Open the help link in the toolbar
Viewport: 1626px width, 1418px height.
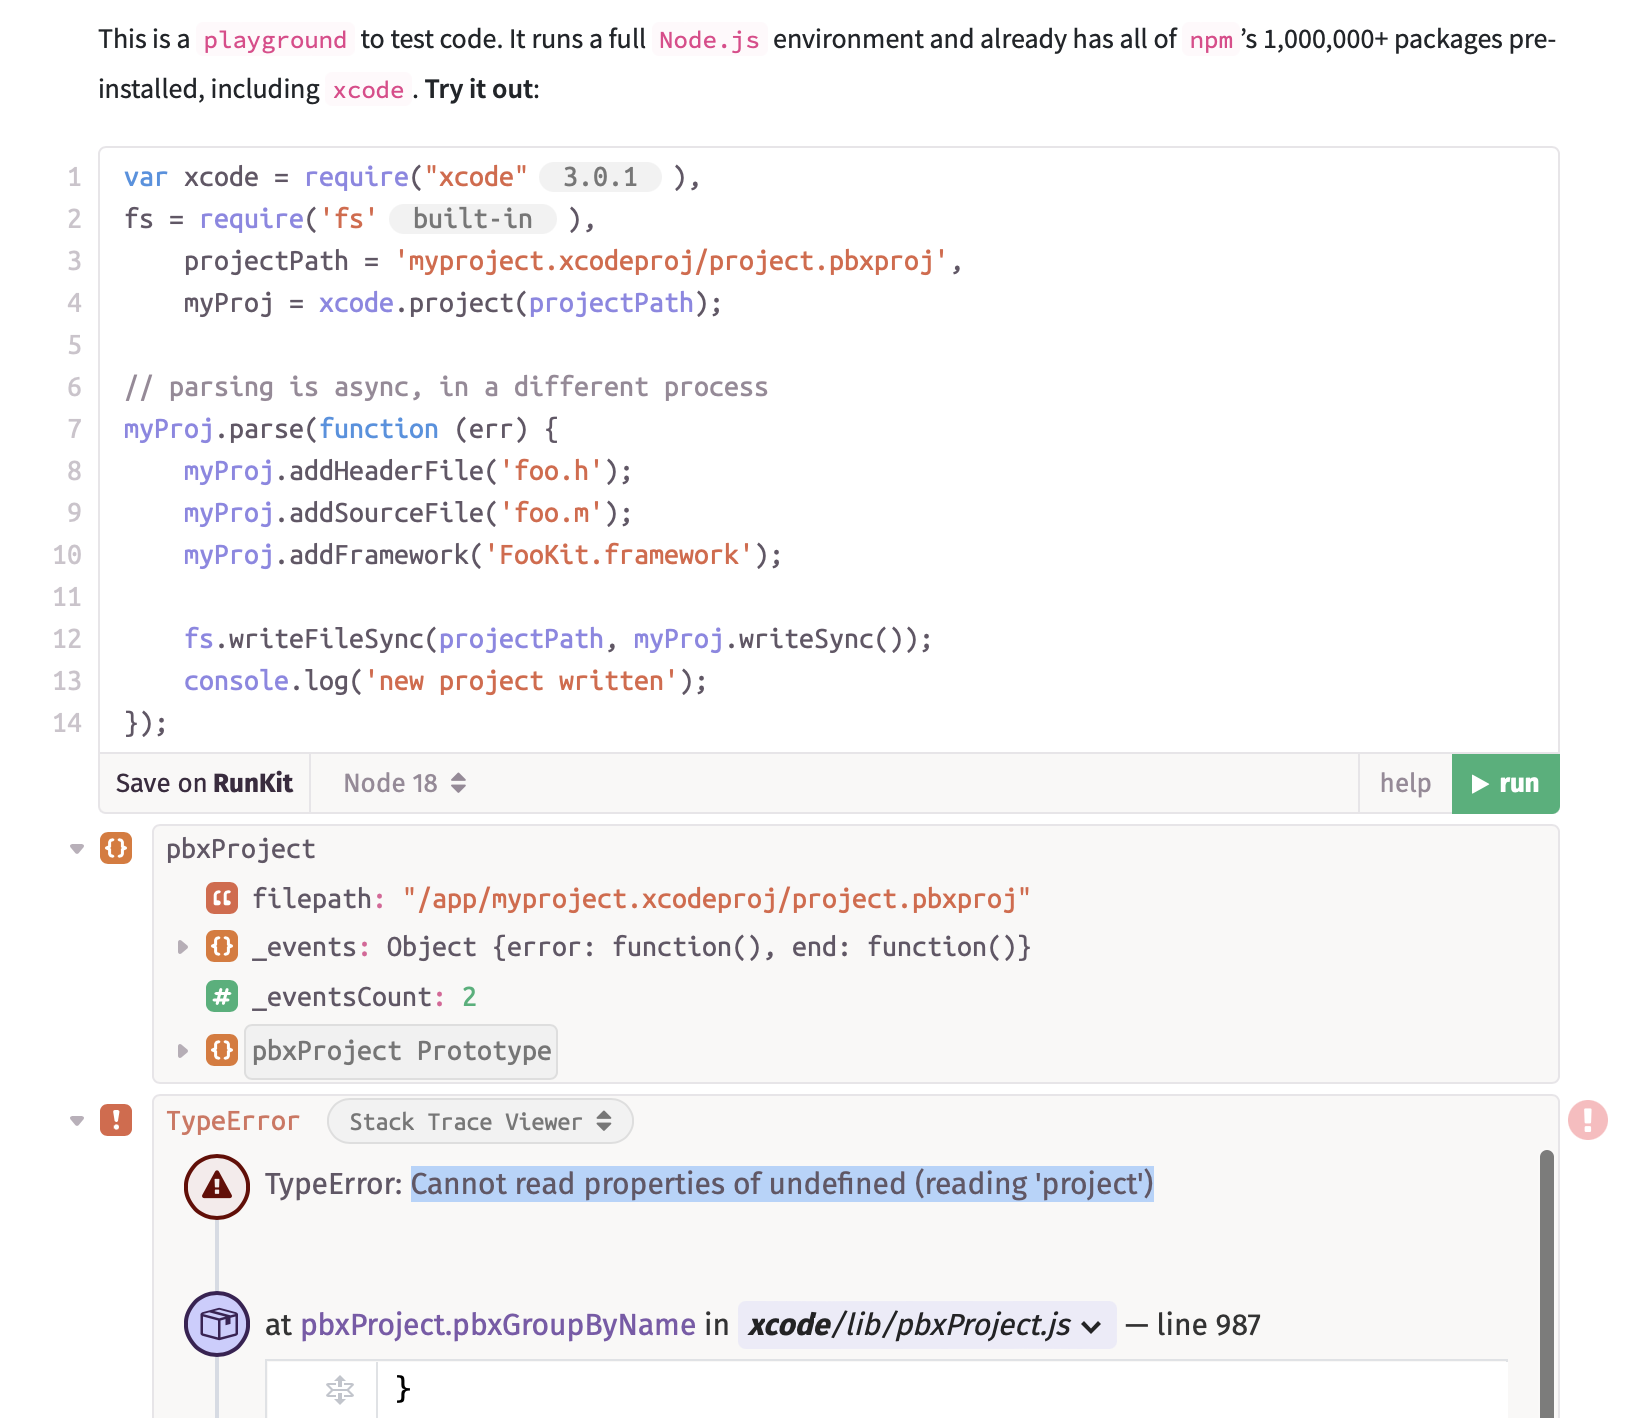1405,783
